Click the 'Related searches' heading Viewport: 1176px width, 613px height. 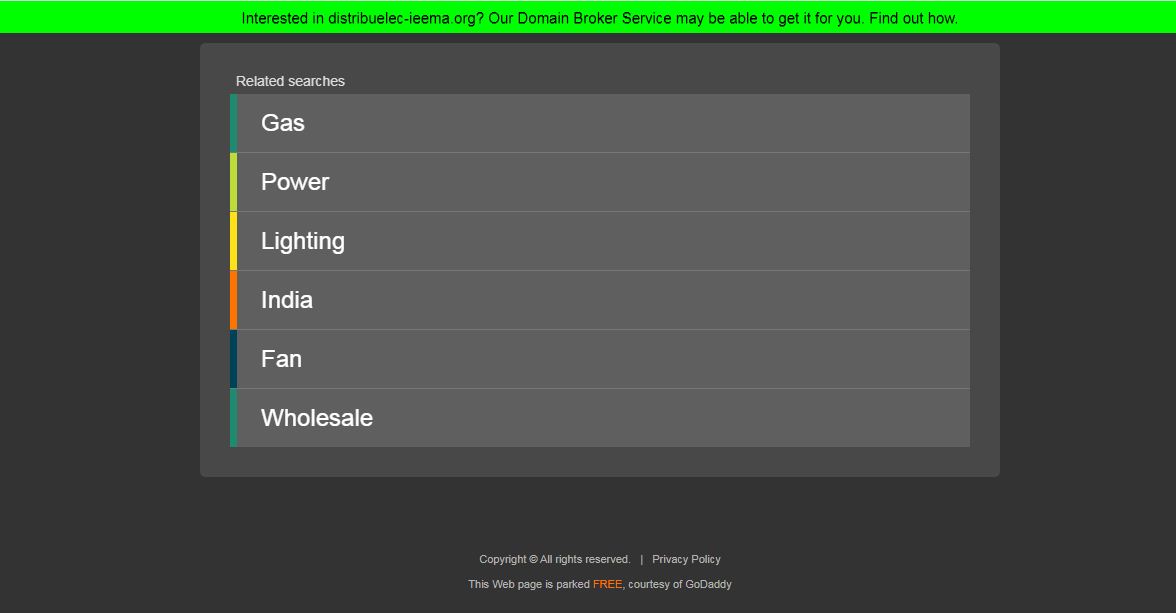click(290, 81)
